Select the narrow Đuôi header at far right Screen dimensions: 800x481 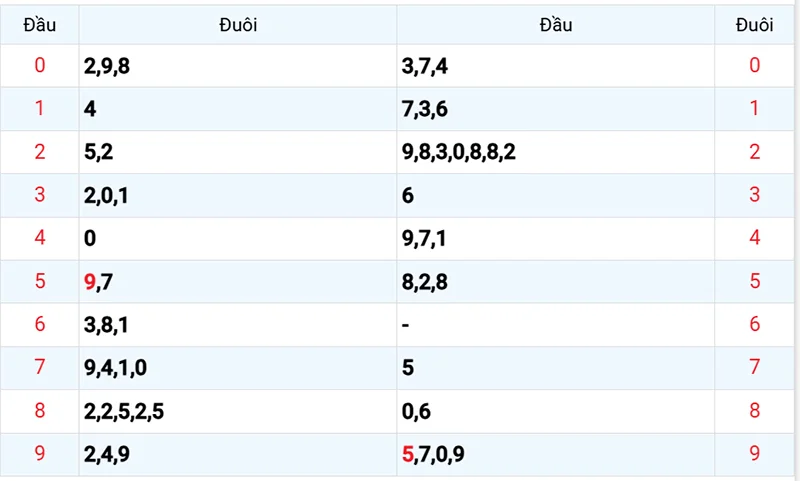[x=754, y=26]
